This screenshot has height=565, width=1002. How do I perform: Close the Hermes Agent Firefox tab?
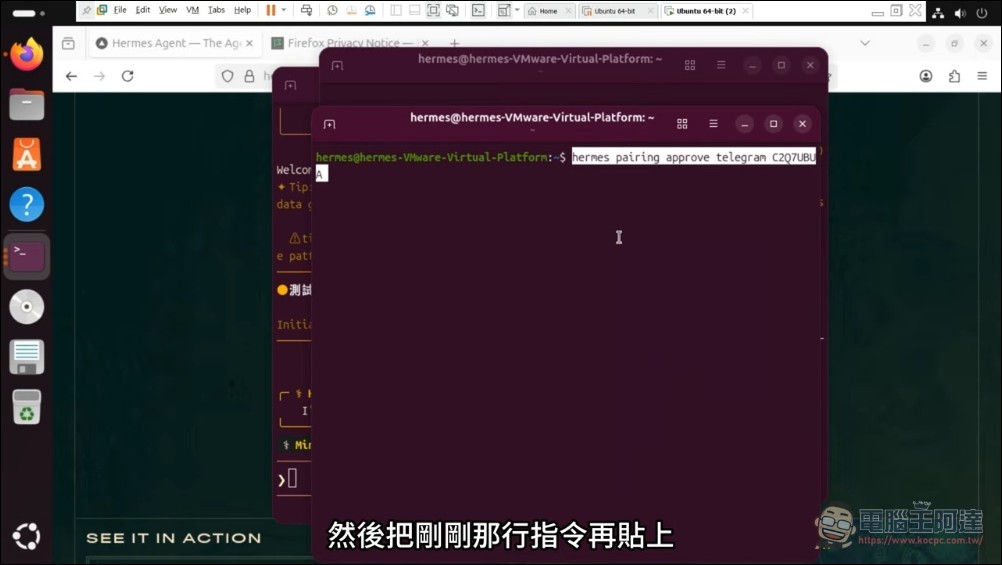(249, 43)
